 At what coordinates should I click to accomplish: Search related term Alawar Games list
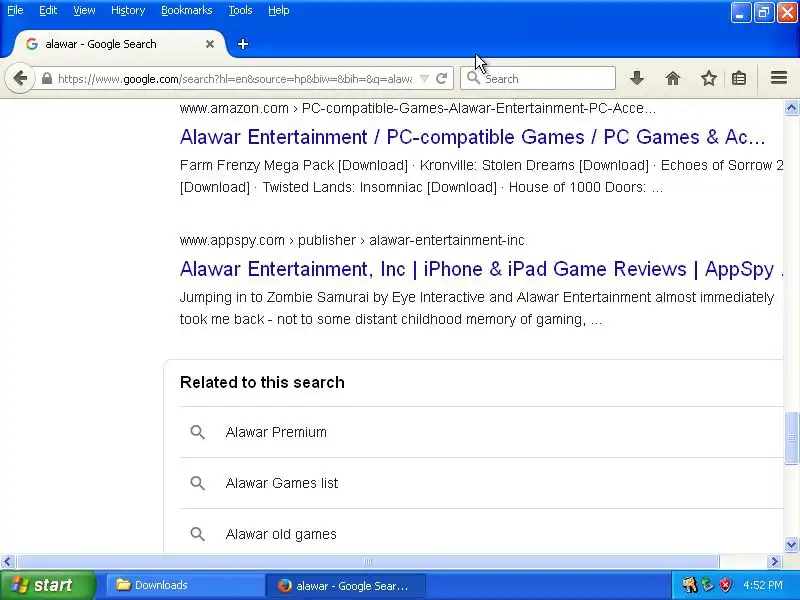click(x=282, y=483)
